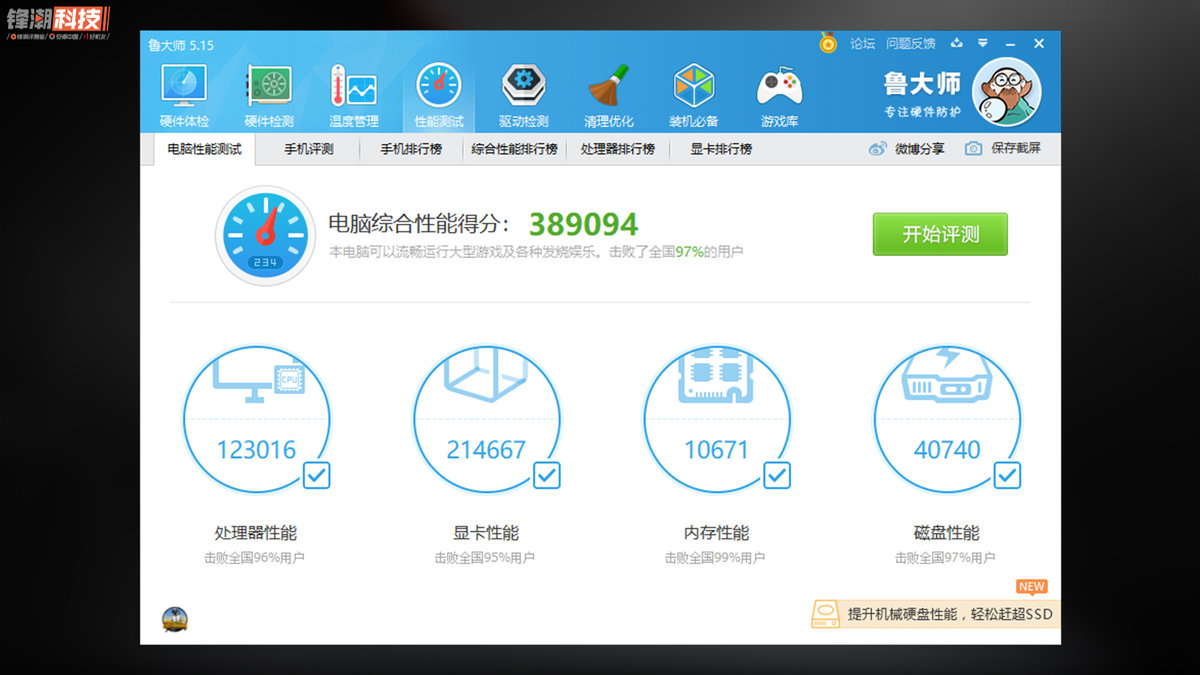Toggle the checkmark under 处理器性能 score
This screenshot has width=1200, height=675.
[x=315, y=476]
